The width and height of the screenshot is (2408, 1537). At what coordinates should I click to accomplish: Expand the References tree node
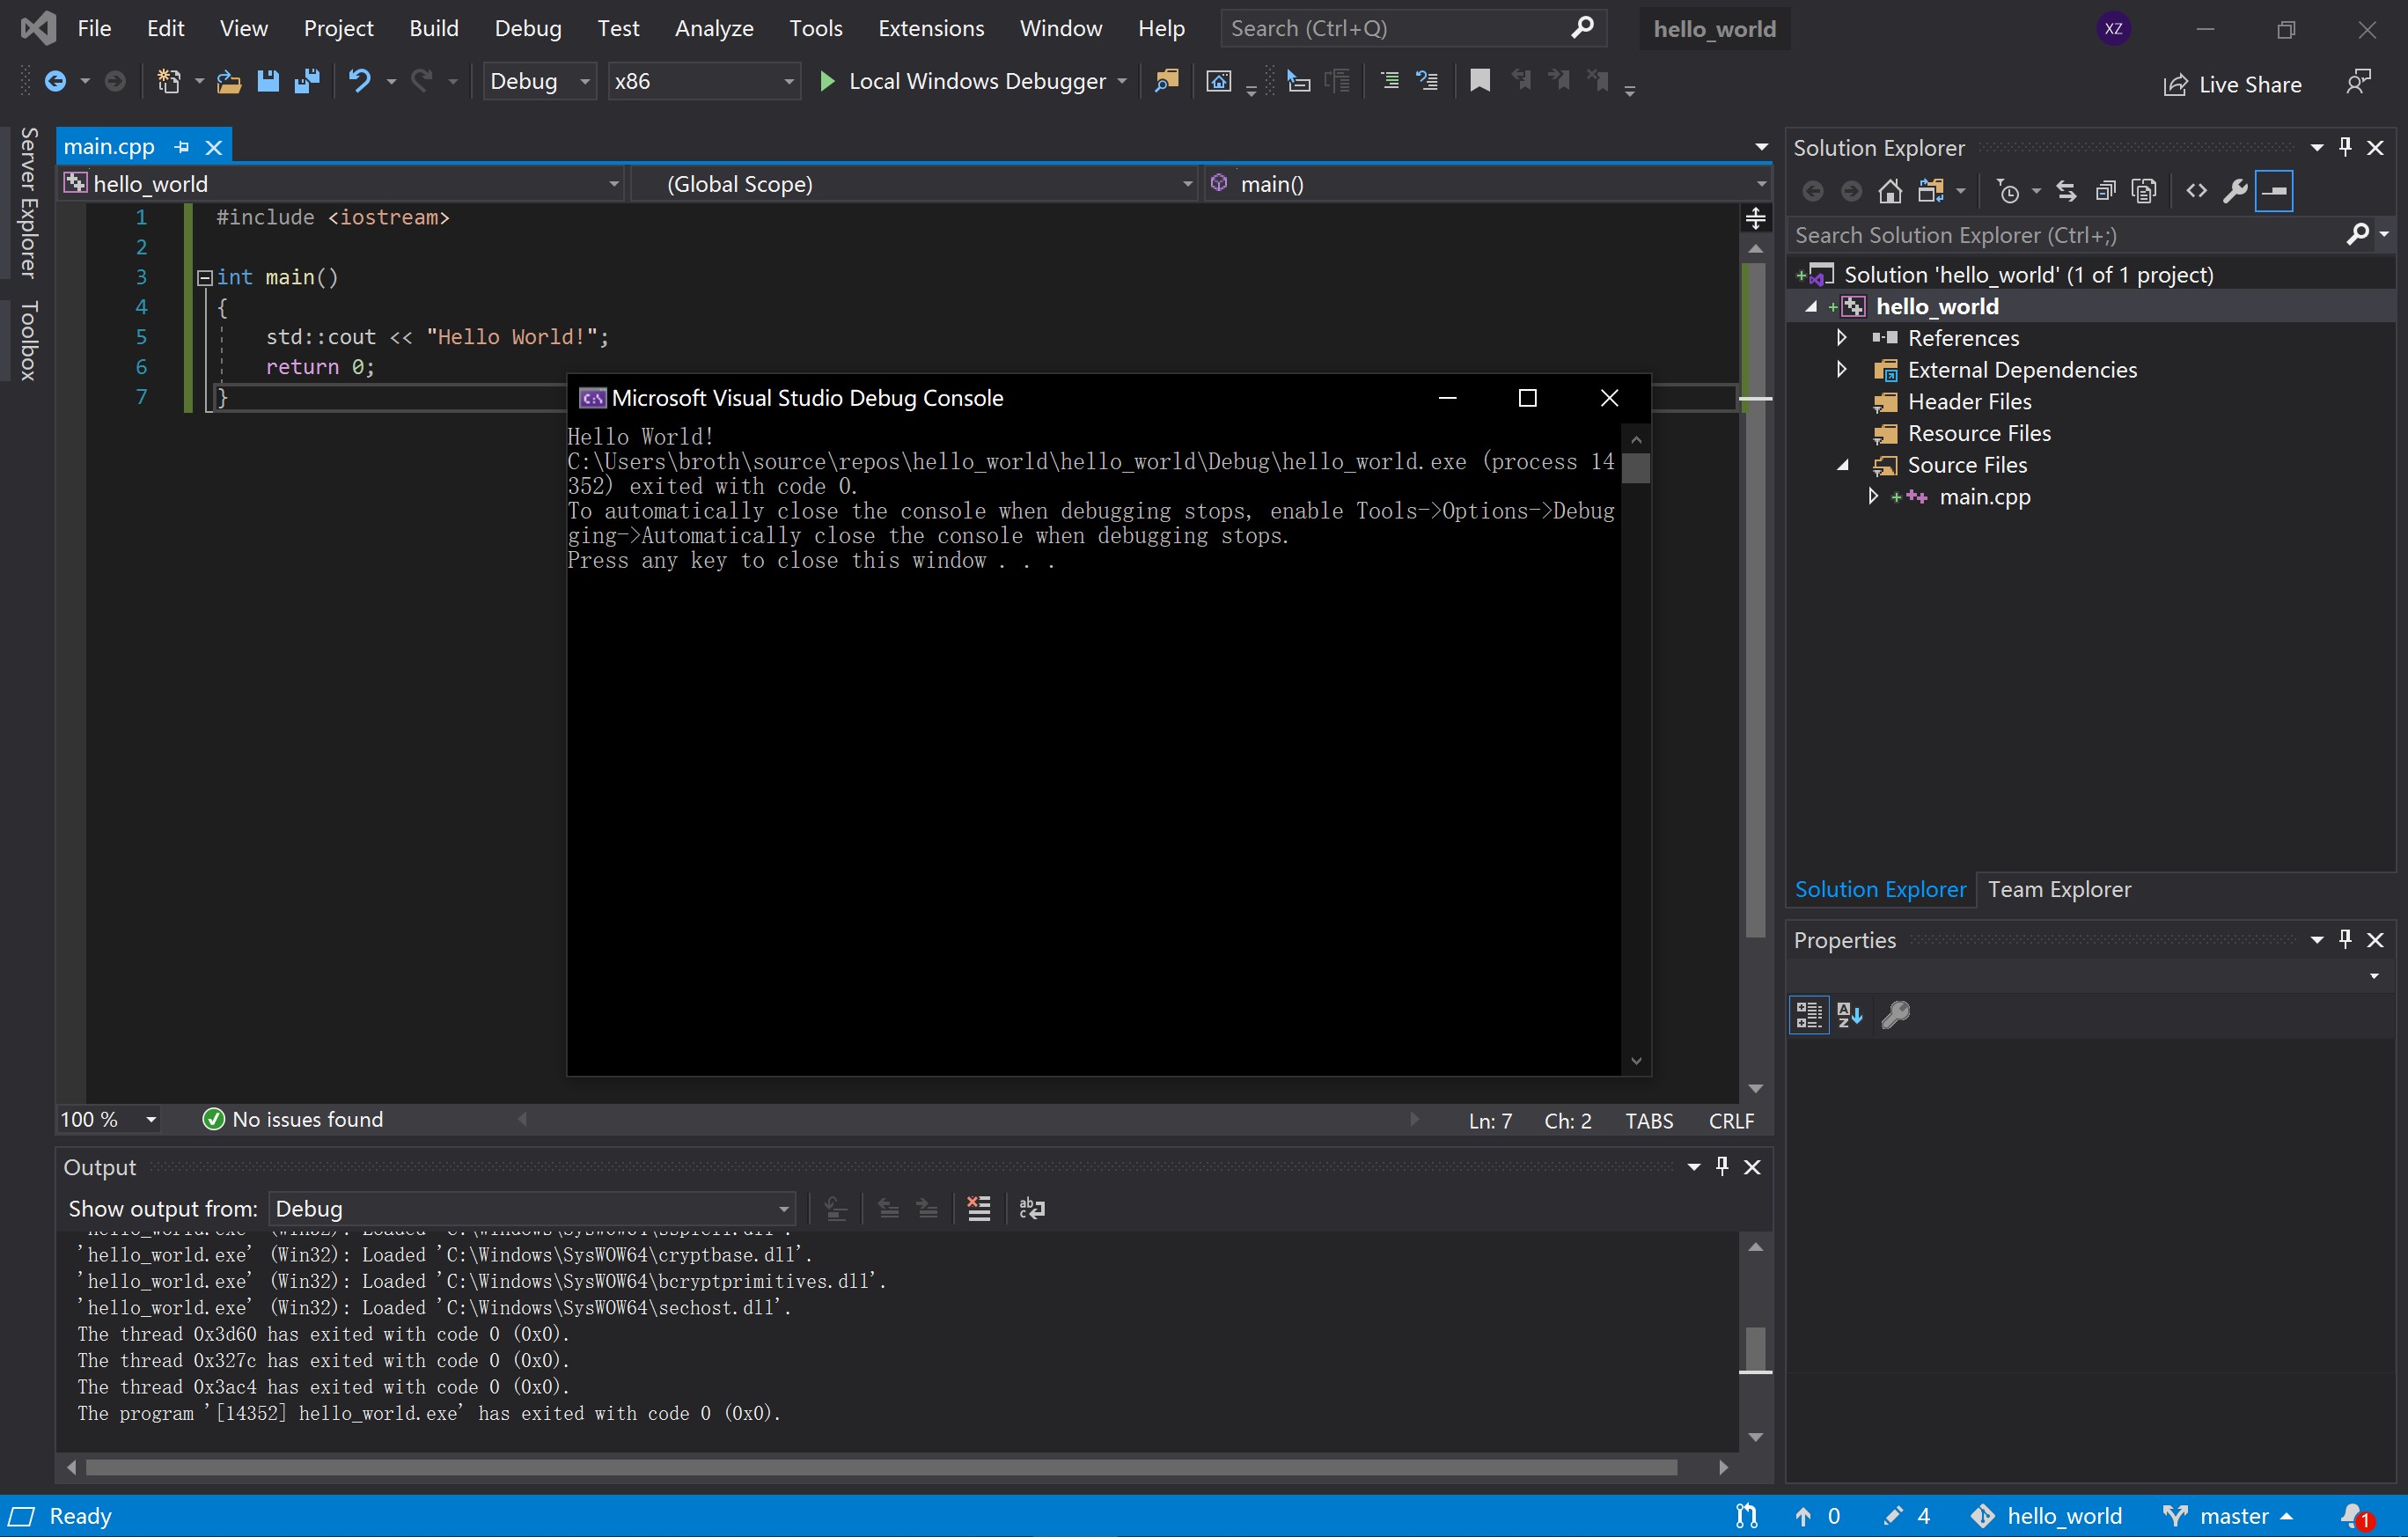click(x=1841, y=338)
